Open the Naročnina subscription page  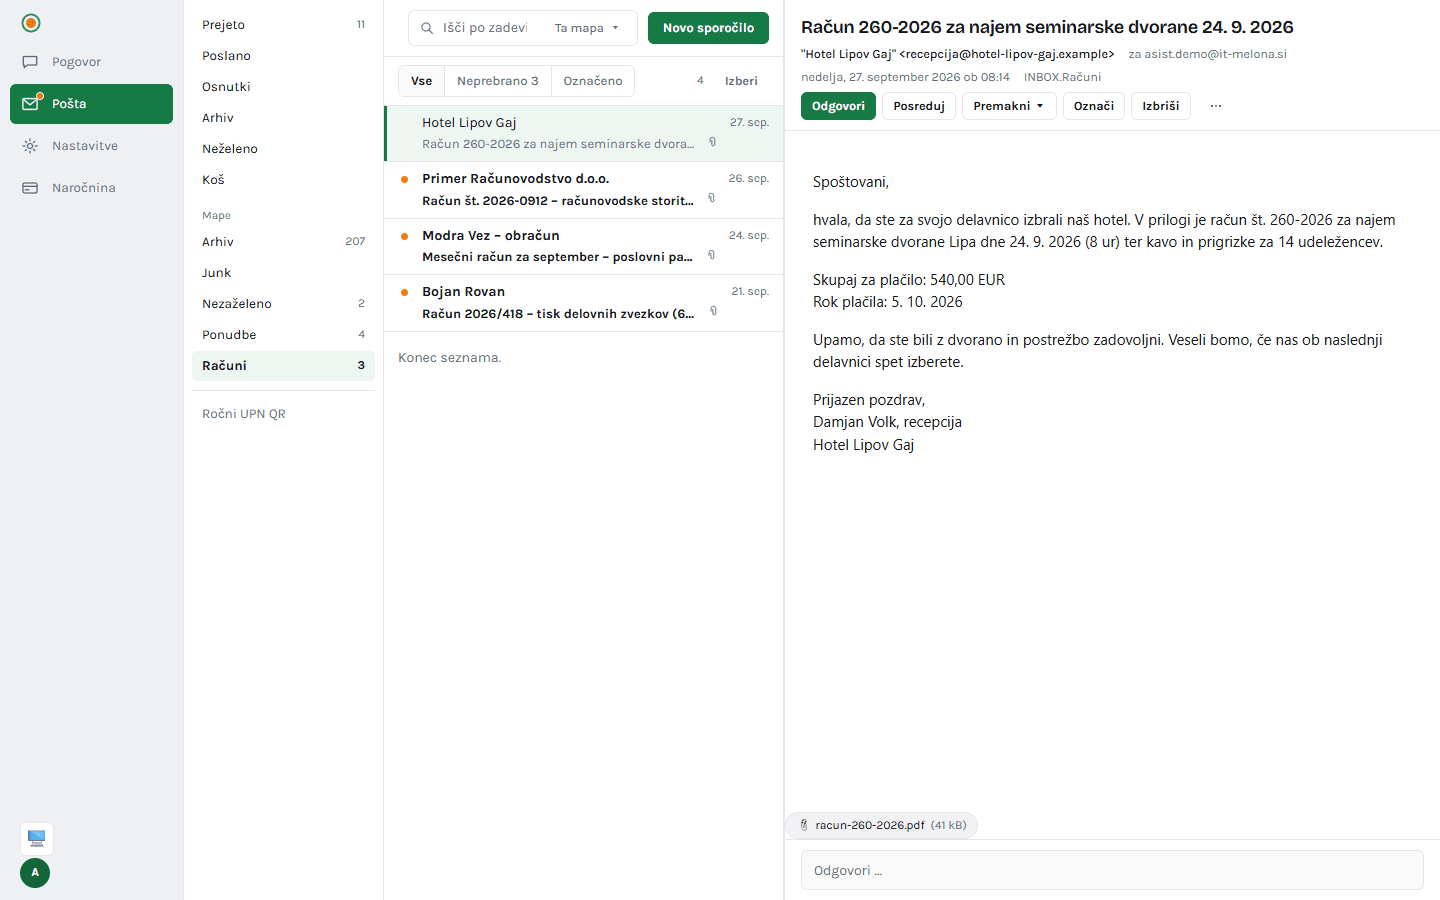tap(91, 188)
